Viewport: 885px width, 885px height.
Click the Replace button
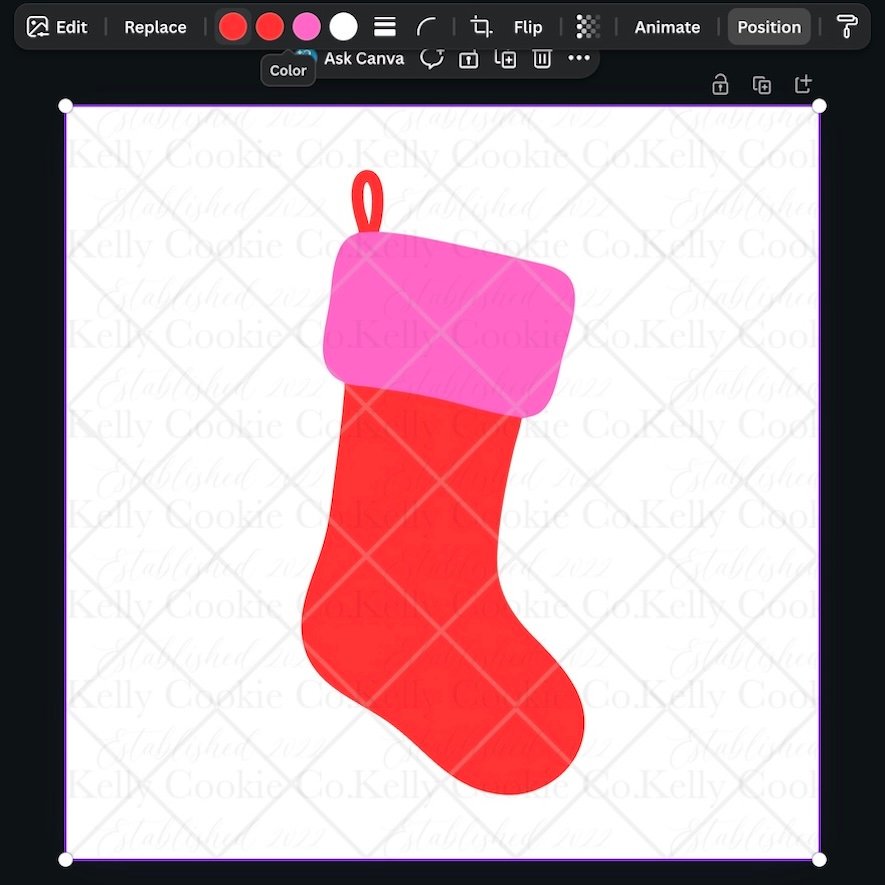click(x=155, y=27)
